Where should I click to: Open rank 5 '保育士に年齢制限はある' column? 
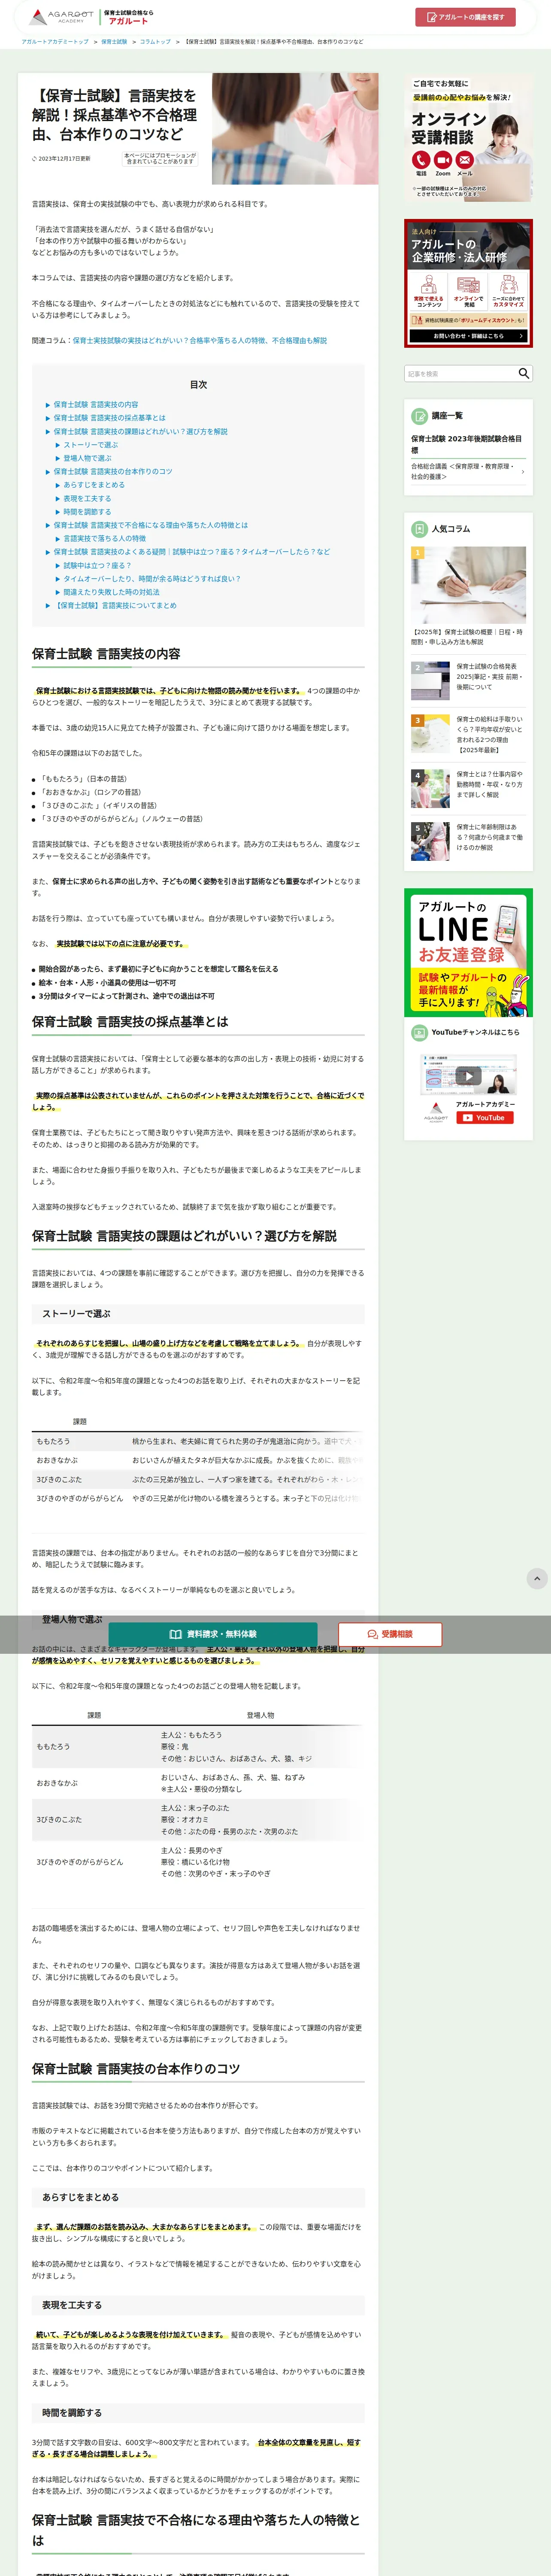(x=490, y=837)
